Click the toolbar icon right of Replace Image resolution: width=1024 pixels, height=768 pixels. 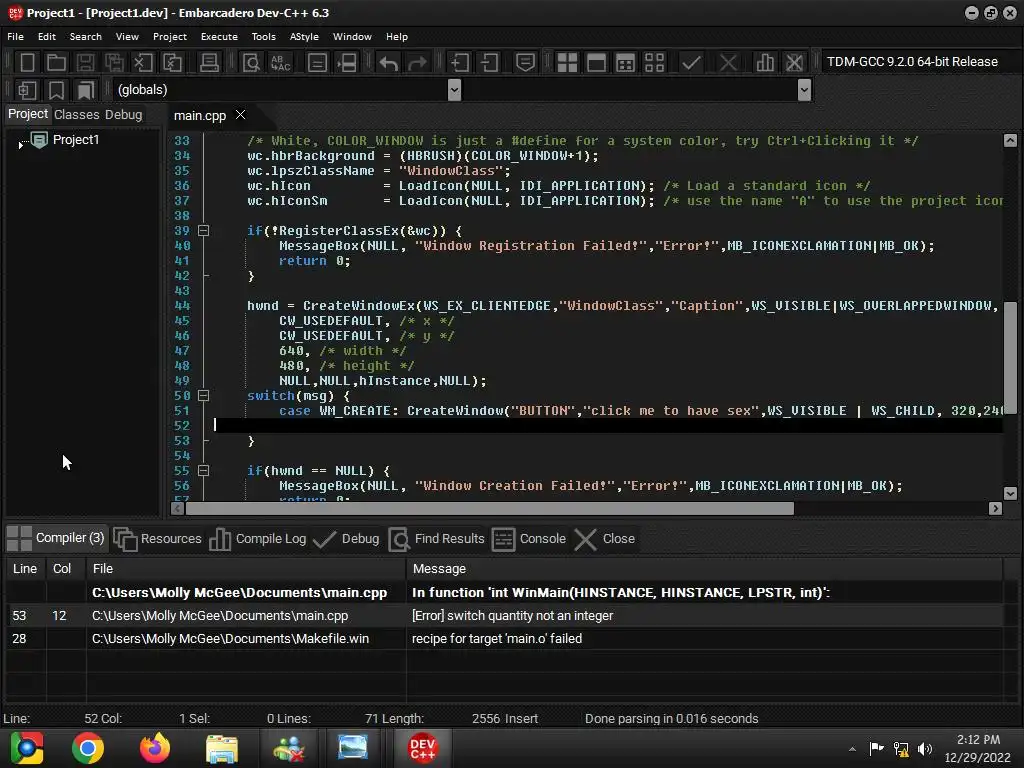(317, 63)
